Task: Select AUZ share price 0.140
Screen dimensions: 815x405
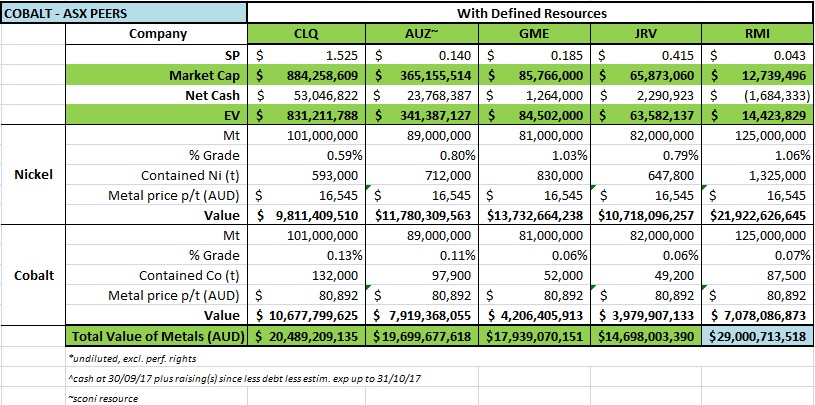Action: pos(422,55)
